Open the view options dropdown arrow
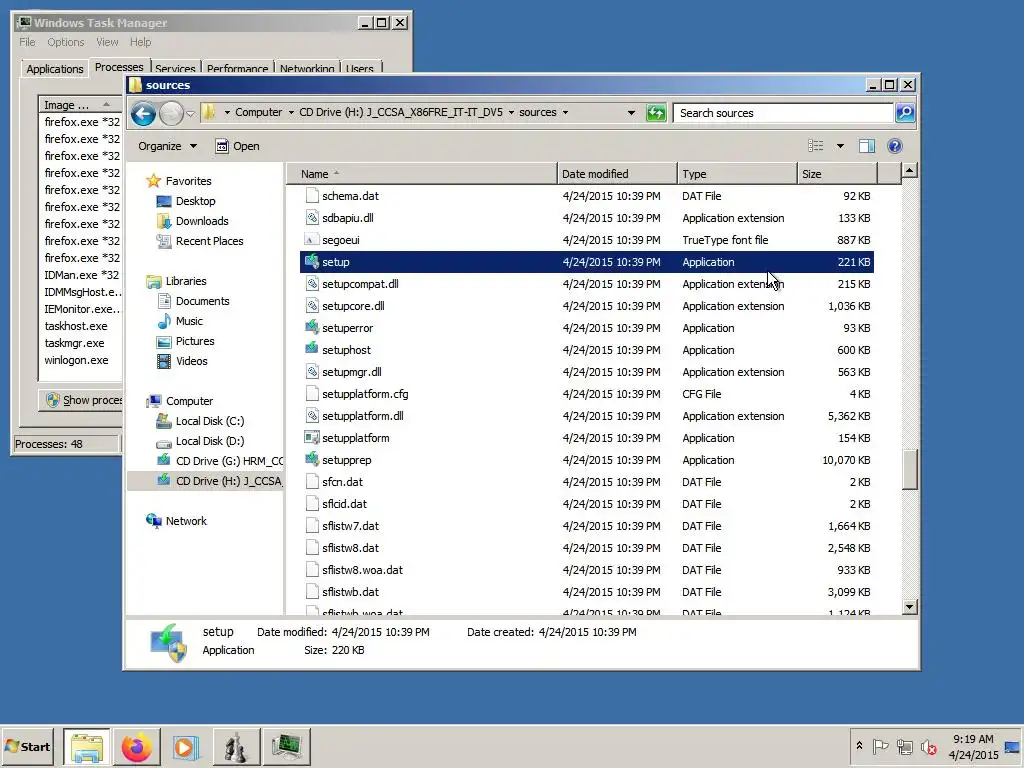The height and width of the screenshot is (768, 1024). pos(840,146)
